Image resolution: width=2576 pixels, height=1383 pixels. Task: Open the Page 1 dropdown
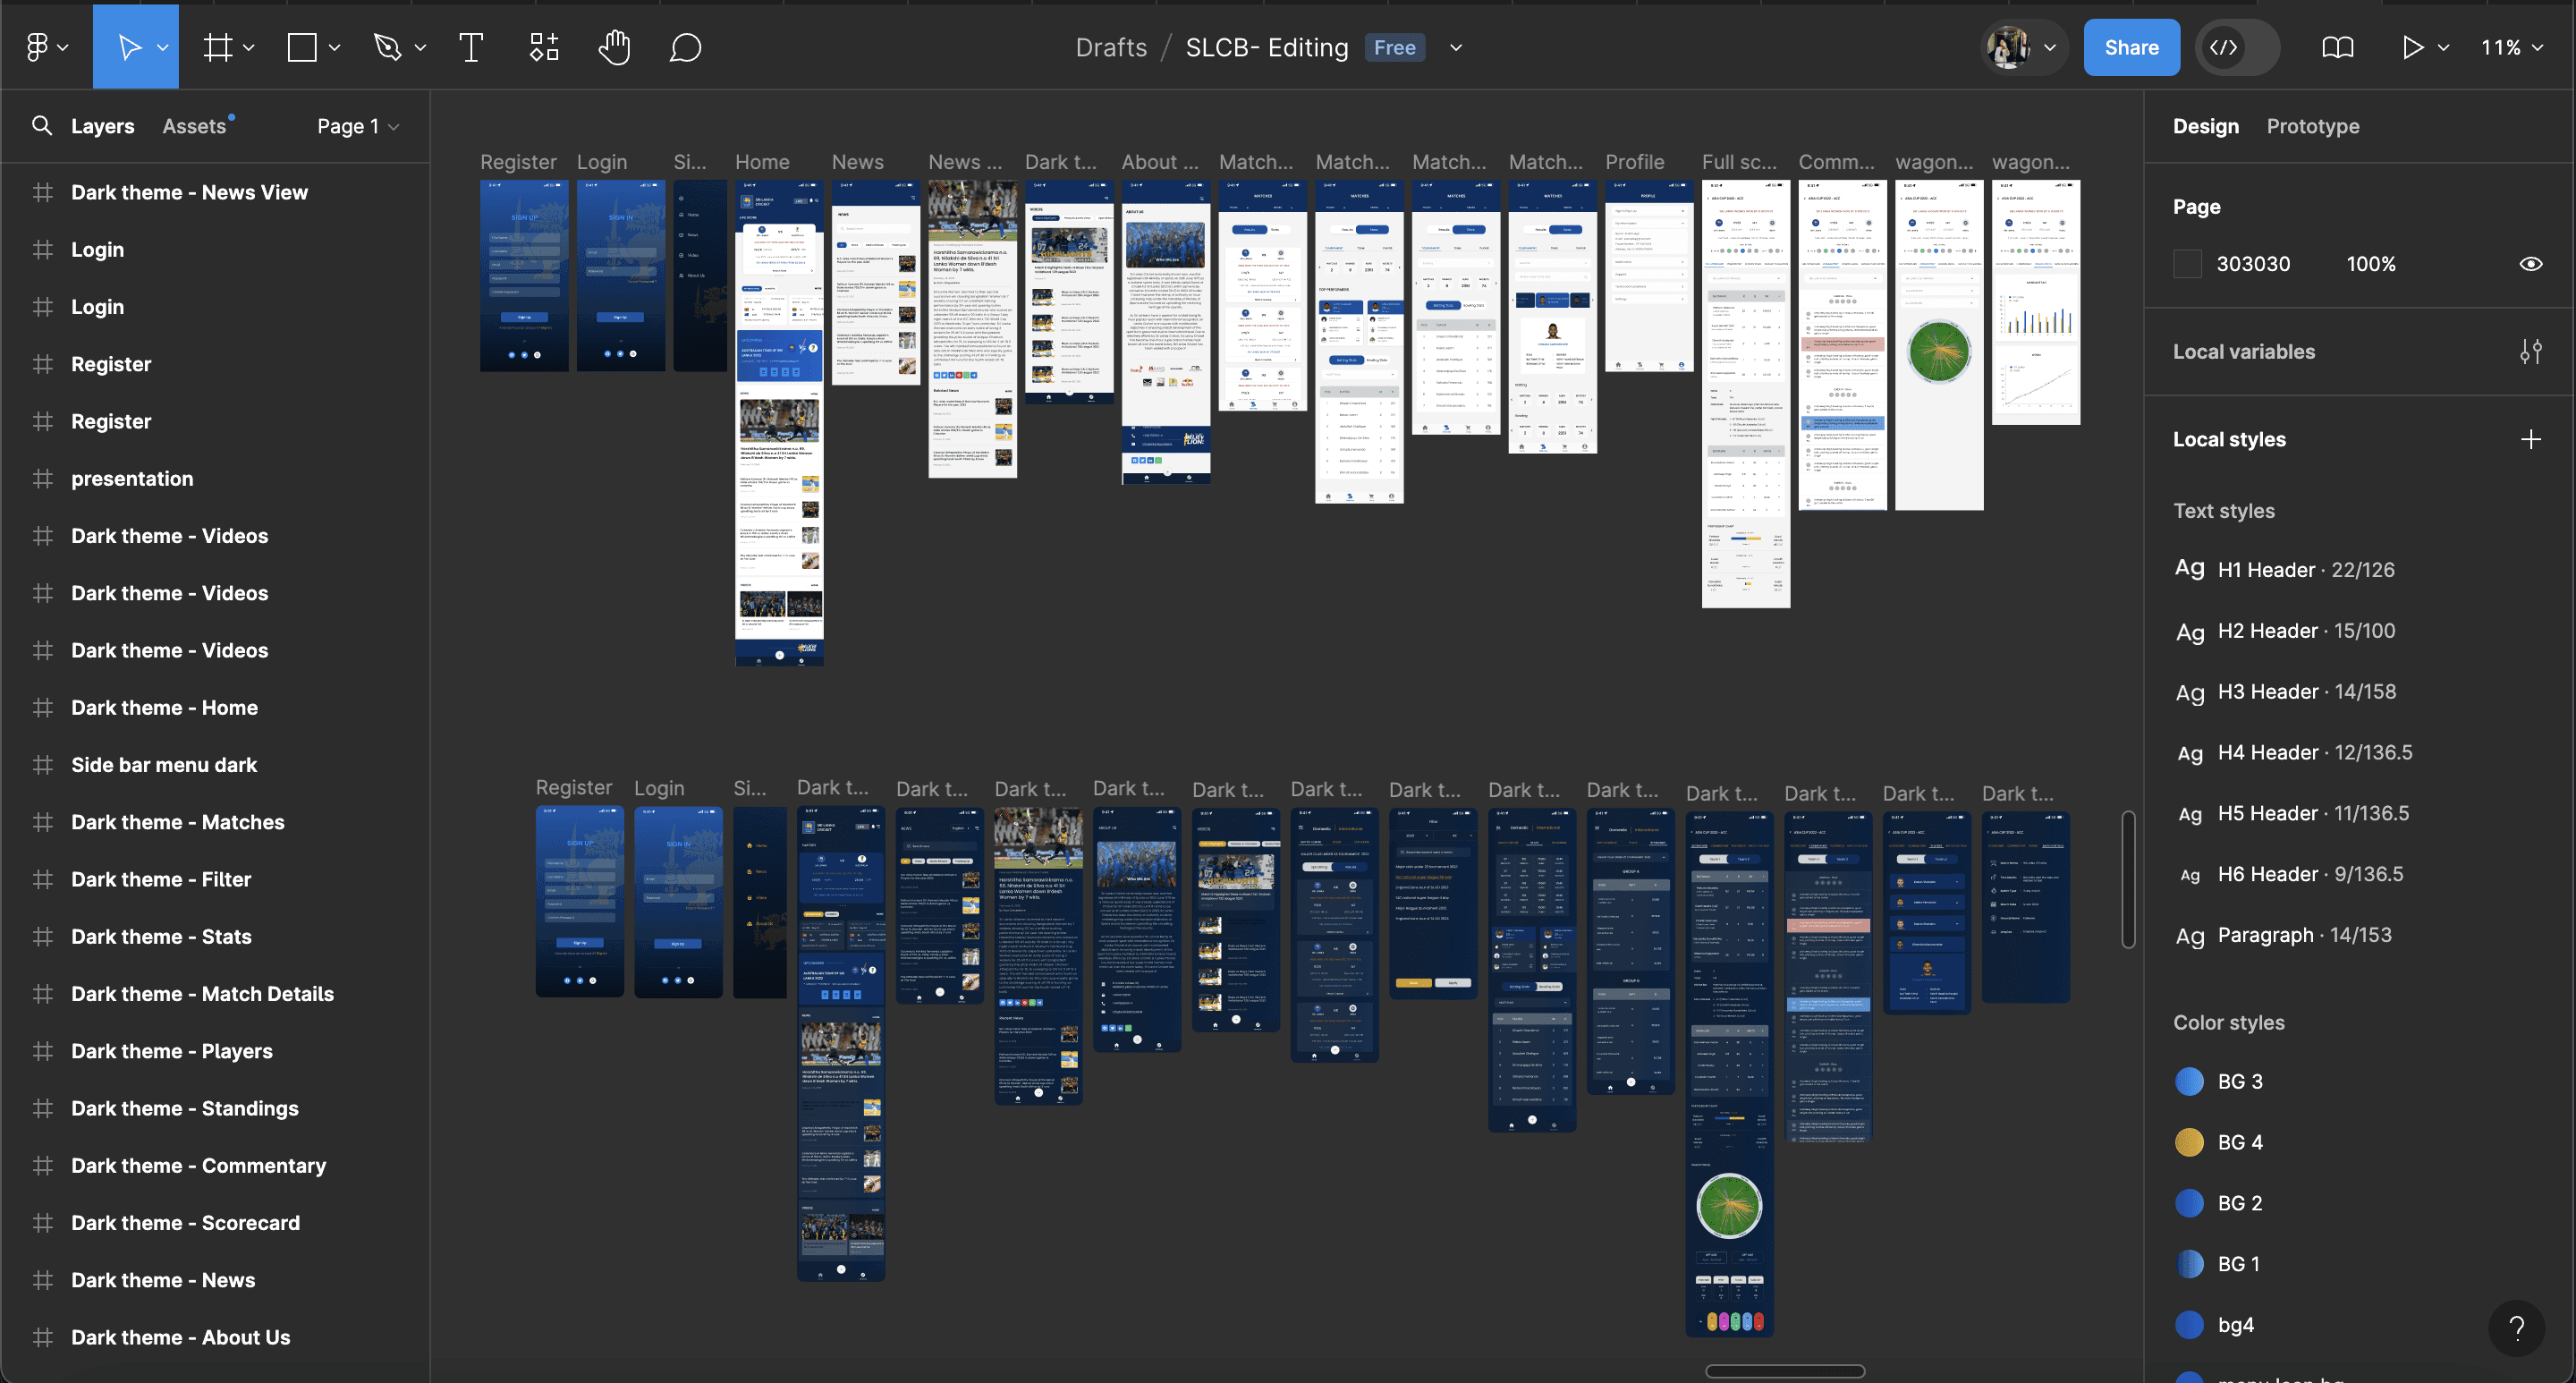(358, 126)
